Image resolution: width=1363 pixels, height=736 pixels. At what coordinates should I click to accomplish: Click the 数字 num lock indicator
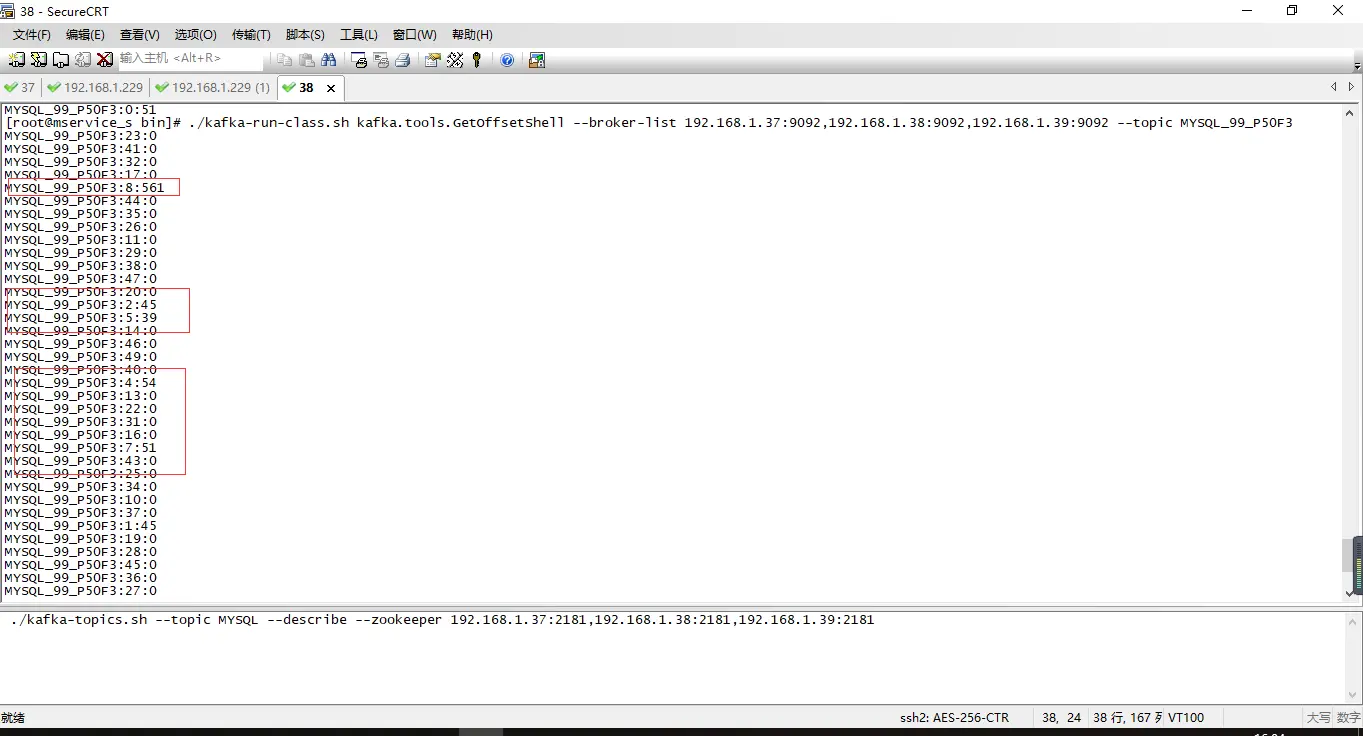(1348, 718)
